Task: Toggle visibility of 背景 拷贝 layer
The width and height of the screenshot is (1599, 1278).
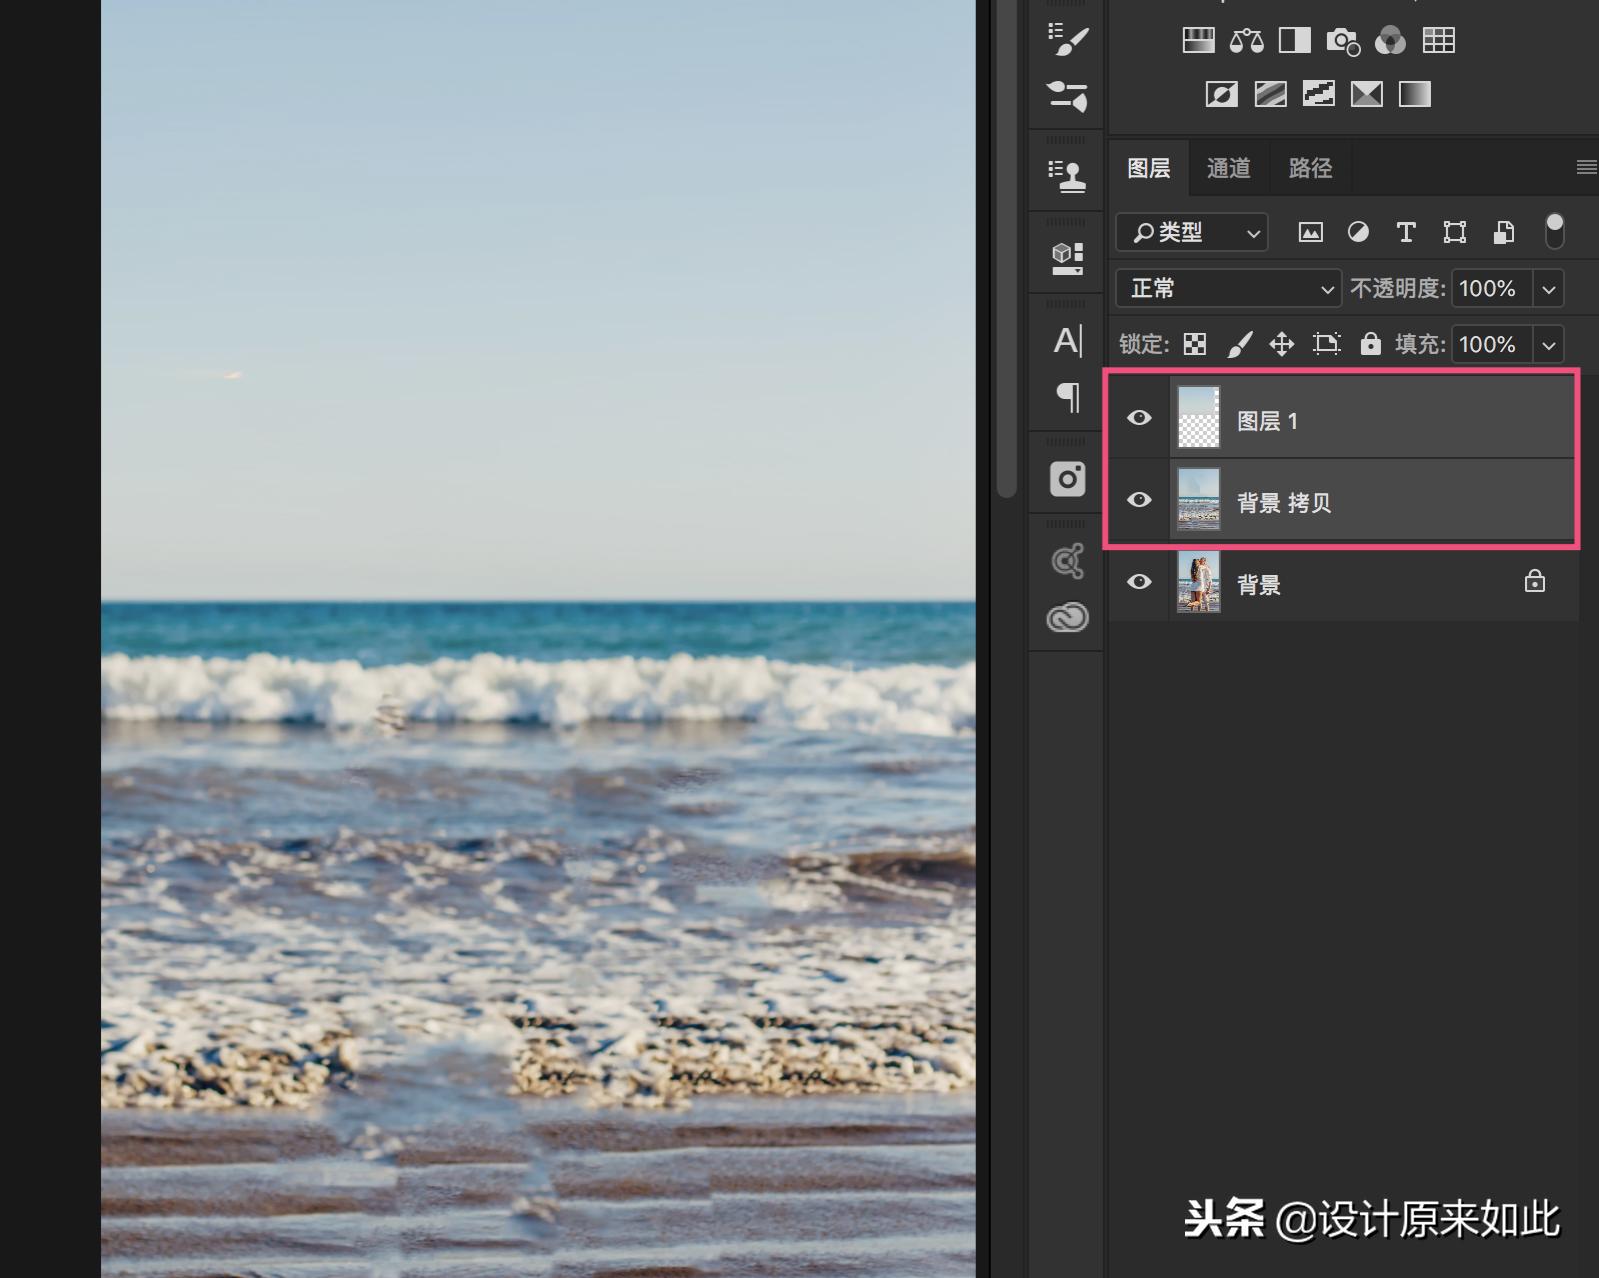Action: 1139,500
